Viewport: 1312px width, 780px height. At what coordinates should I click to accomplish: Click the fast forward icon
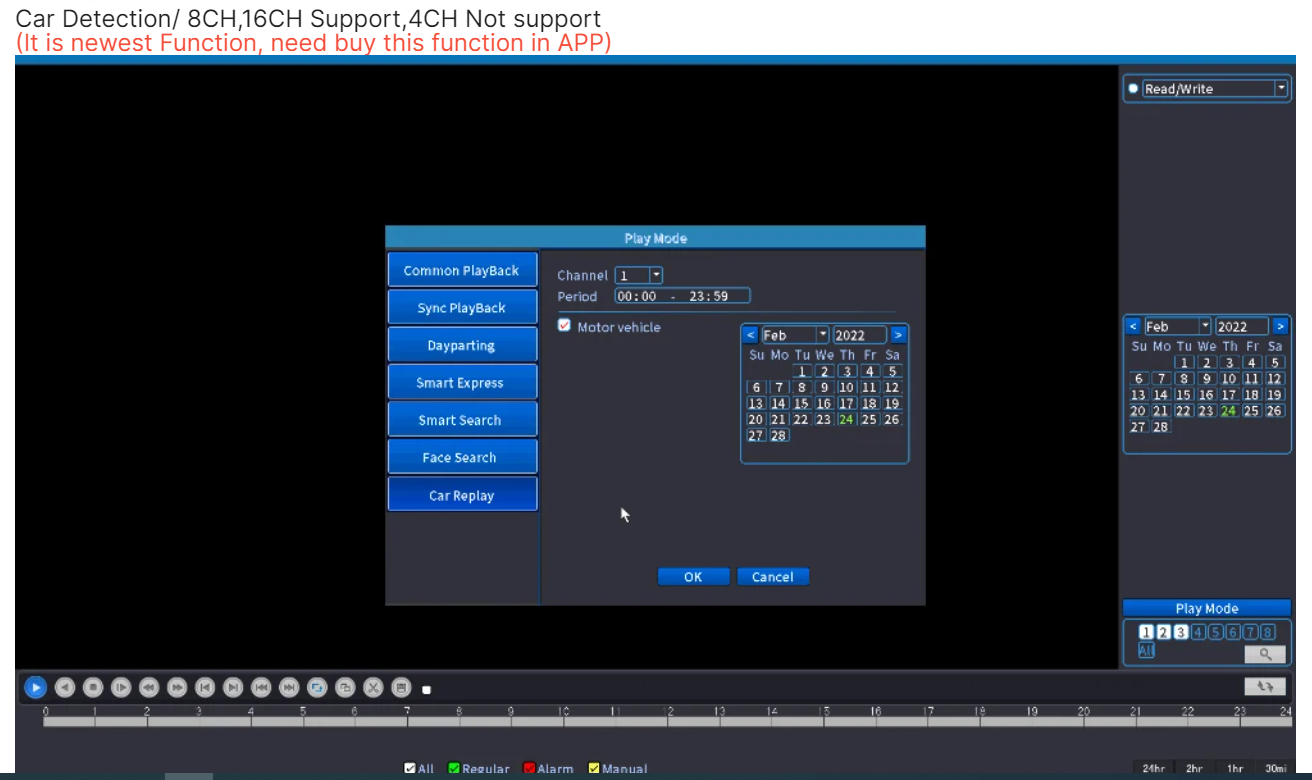pos(177,687)
